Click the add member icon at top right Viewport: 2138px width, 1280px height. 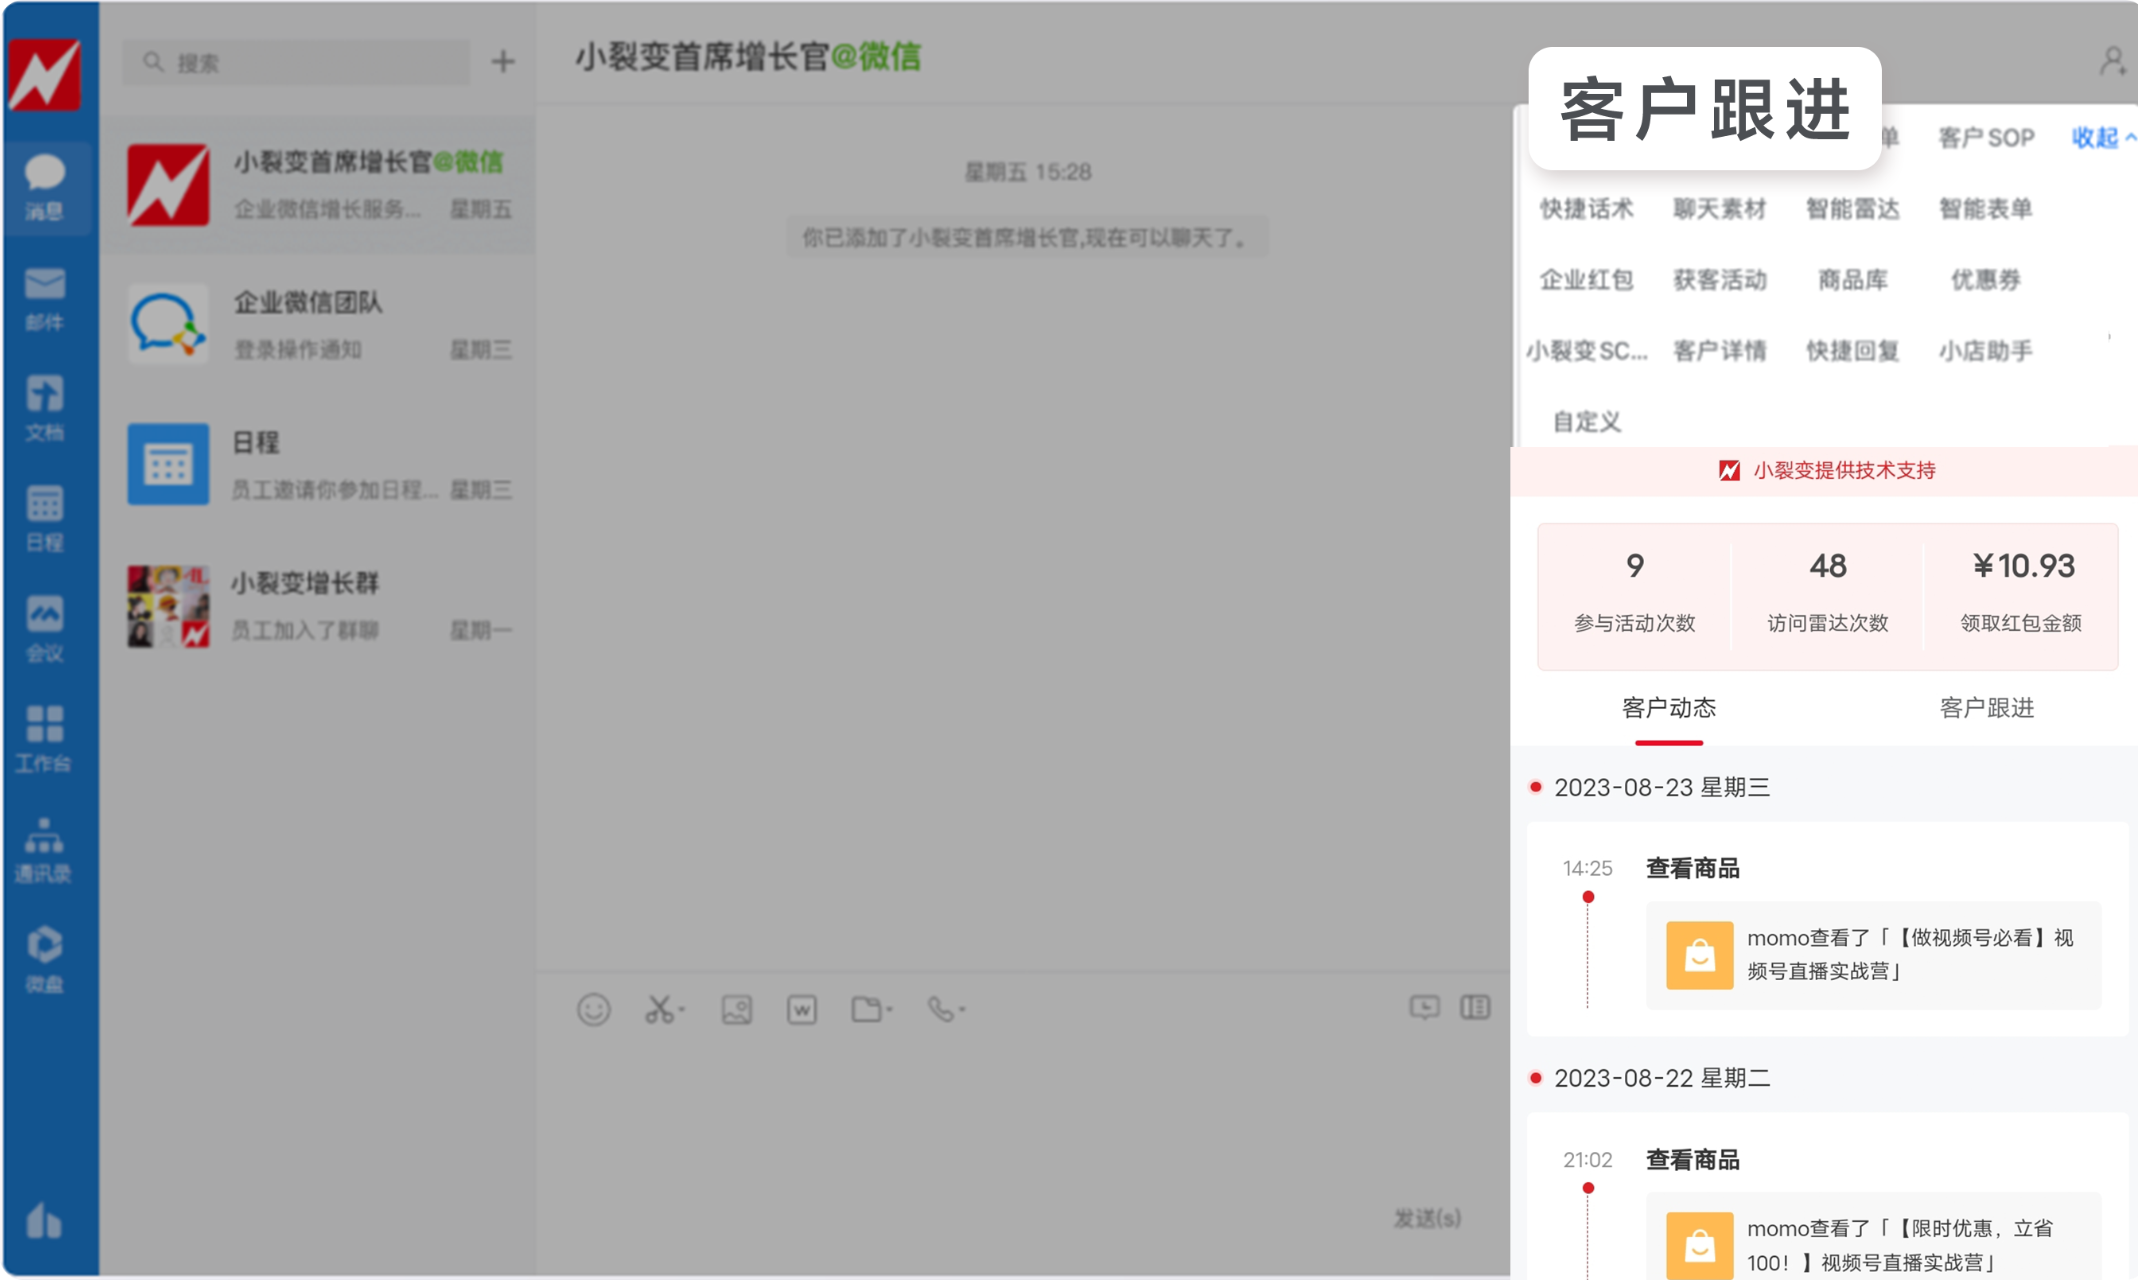coord(2112,61)
